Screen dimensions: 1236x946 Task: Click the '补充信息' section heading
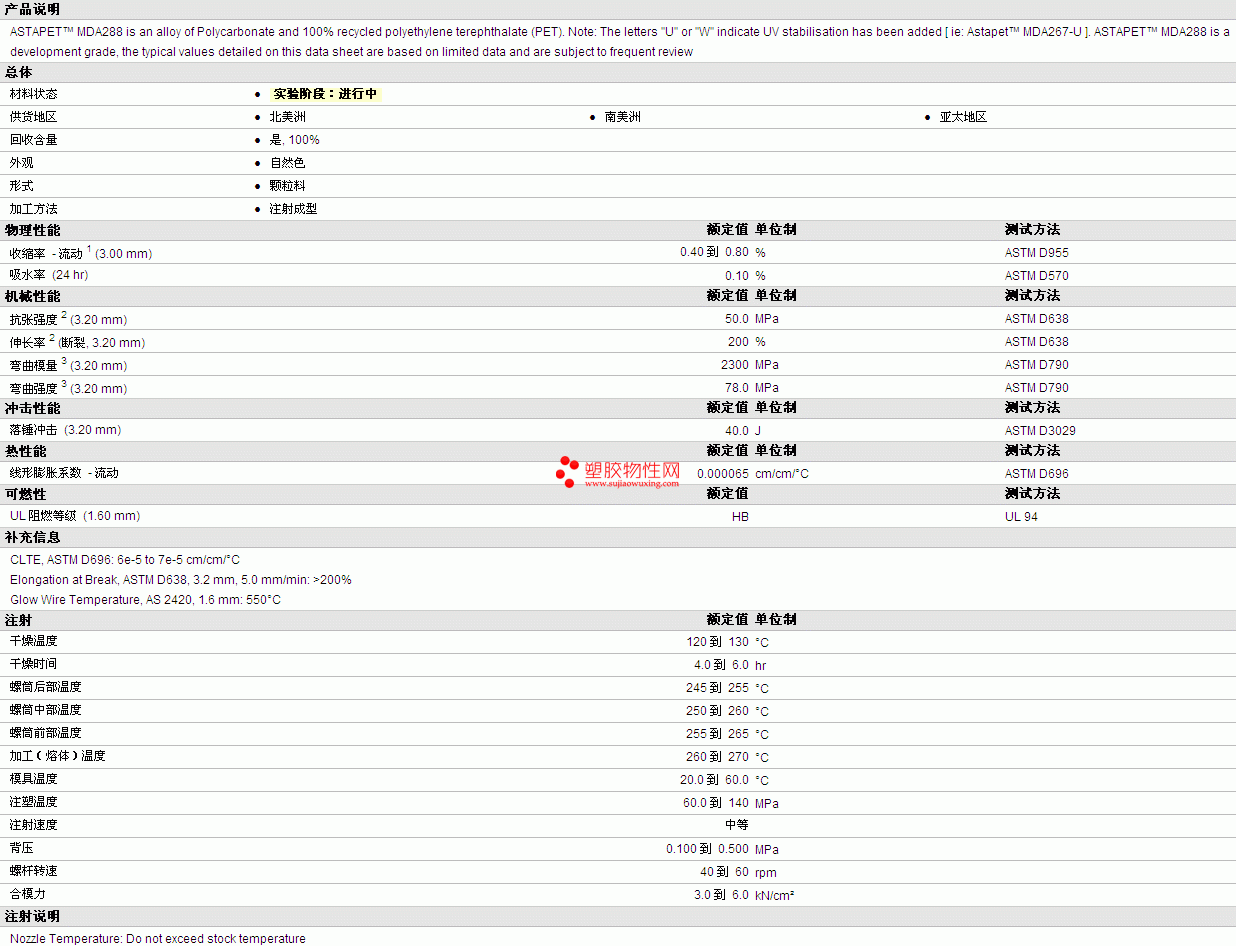pos(32,537)
